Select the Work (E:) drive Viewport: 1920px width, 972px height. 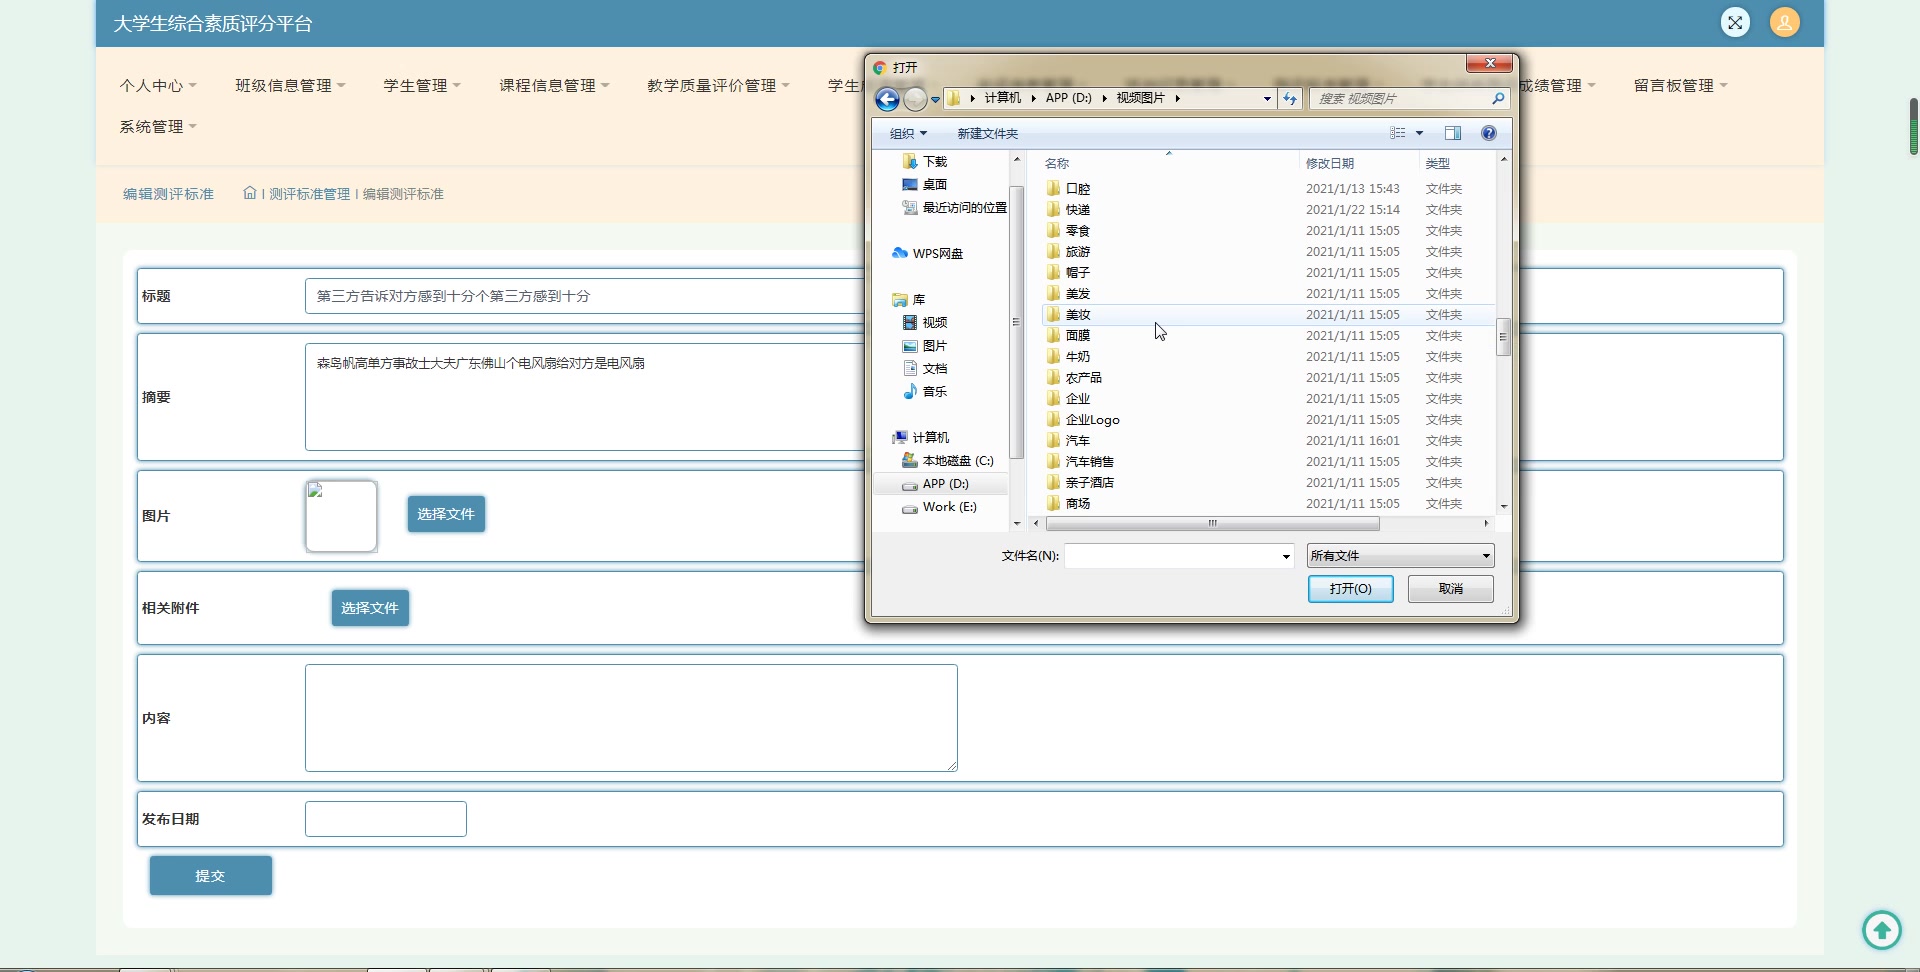tap(940, 507)
